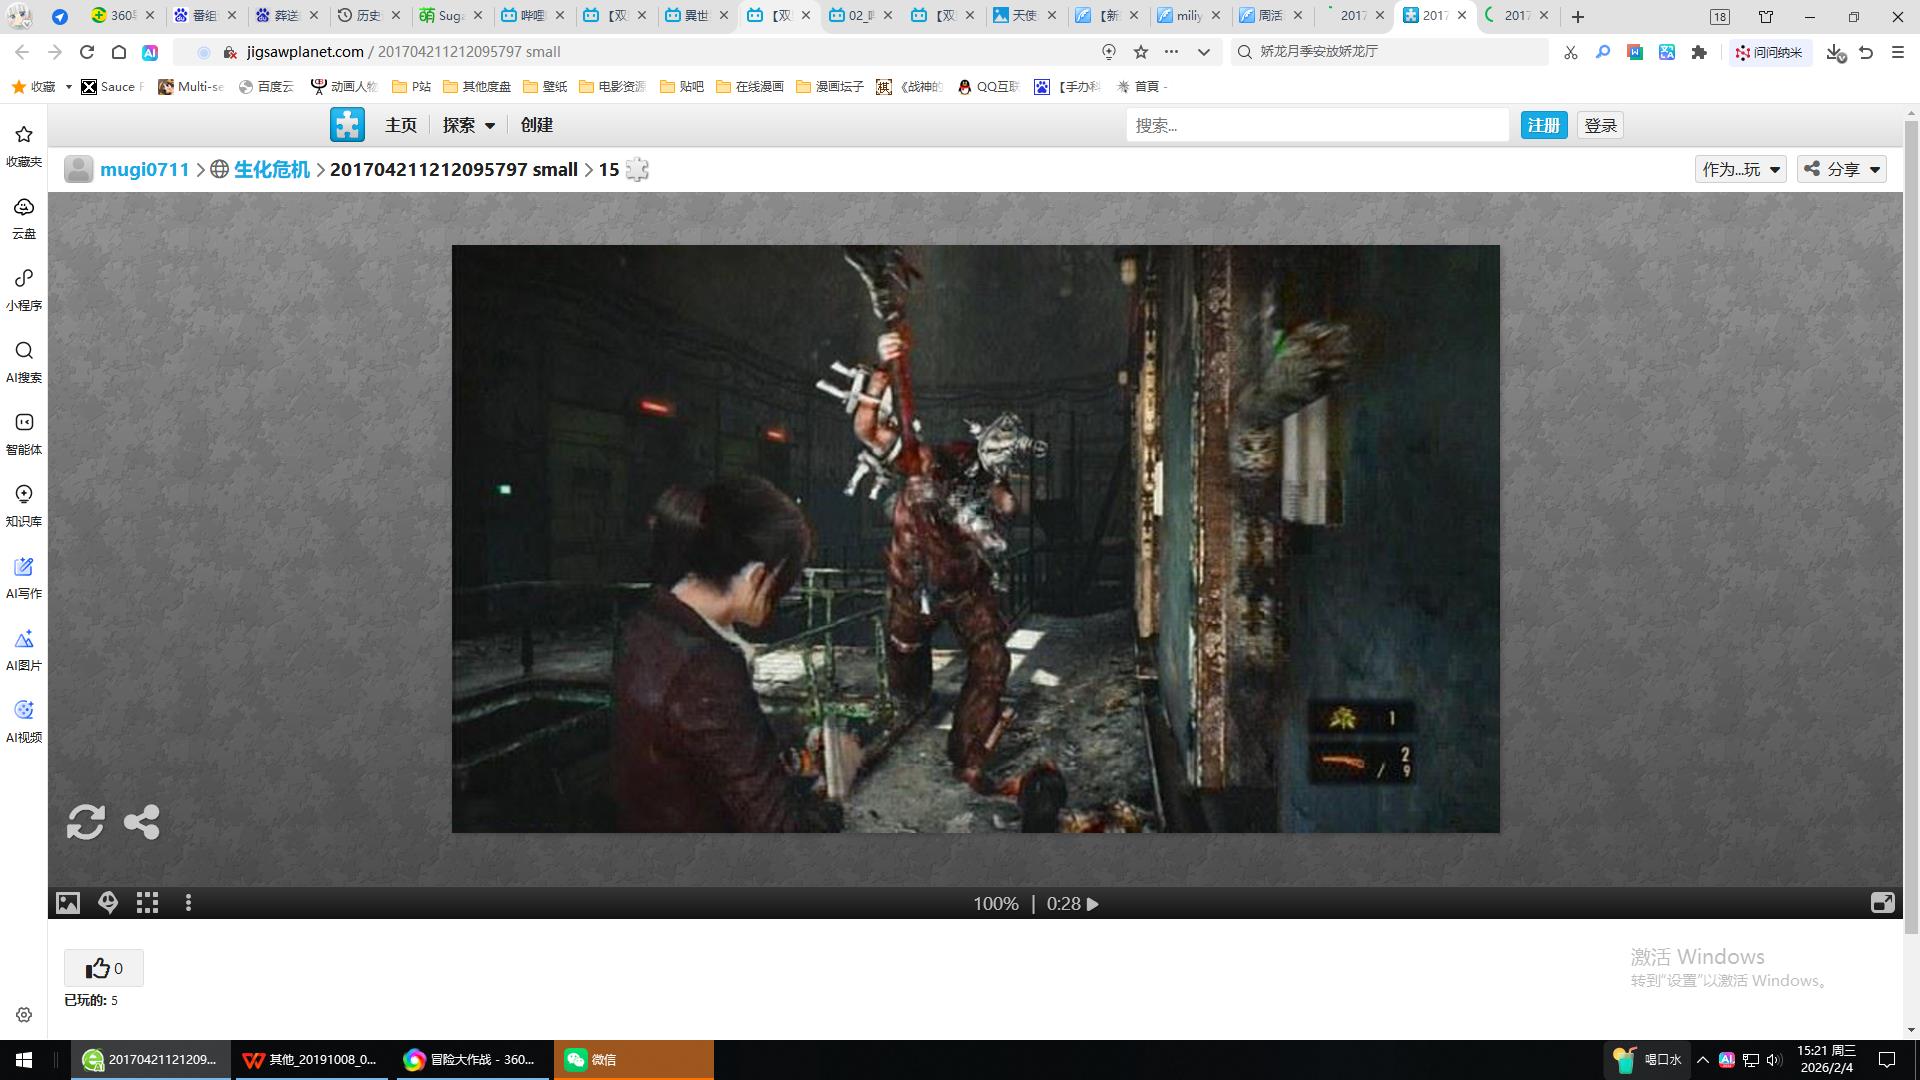Click the restart puzzle refresh icon
This screenshot has width=1920, height=1080.
coord(85,822)
